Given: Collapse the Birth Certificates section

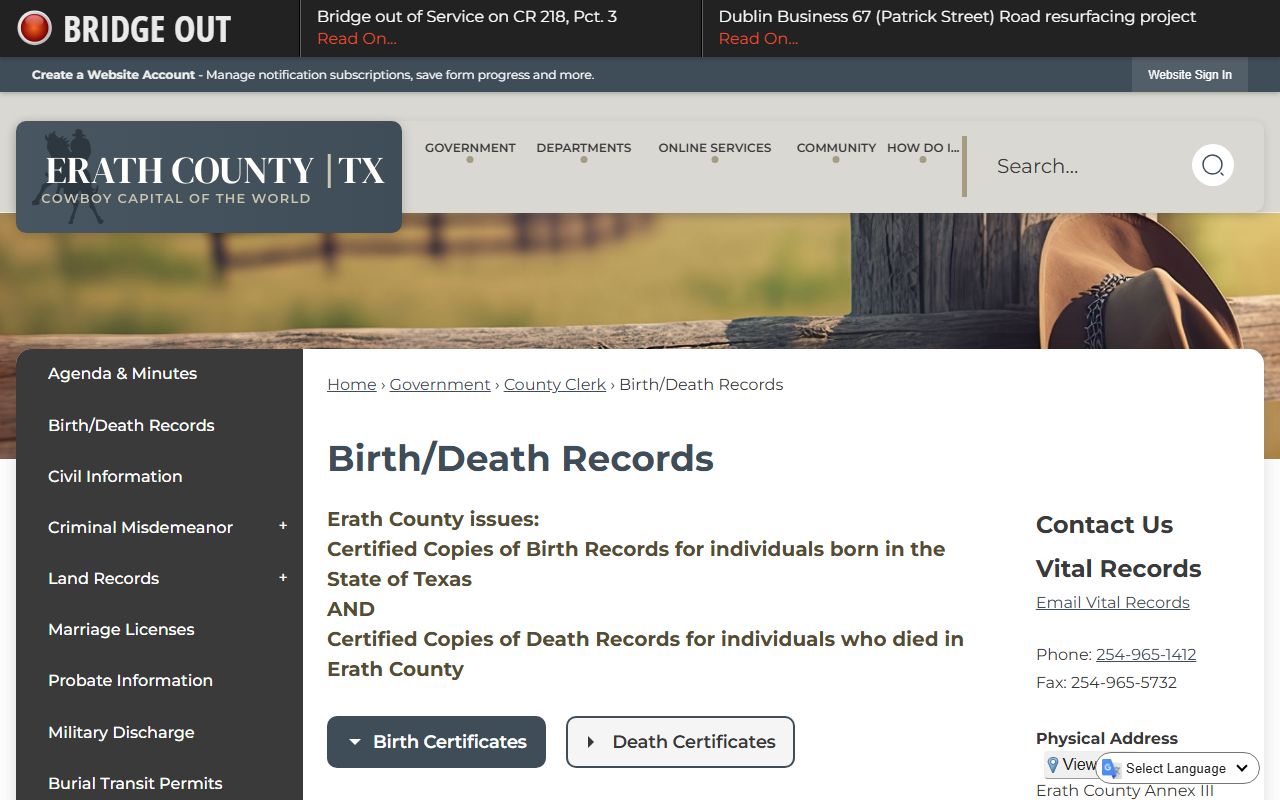Looking at the screenshot, I should (x=436, y=742).
